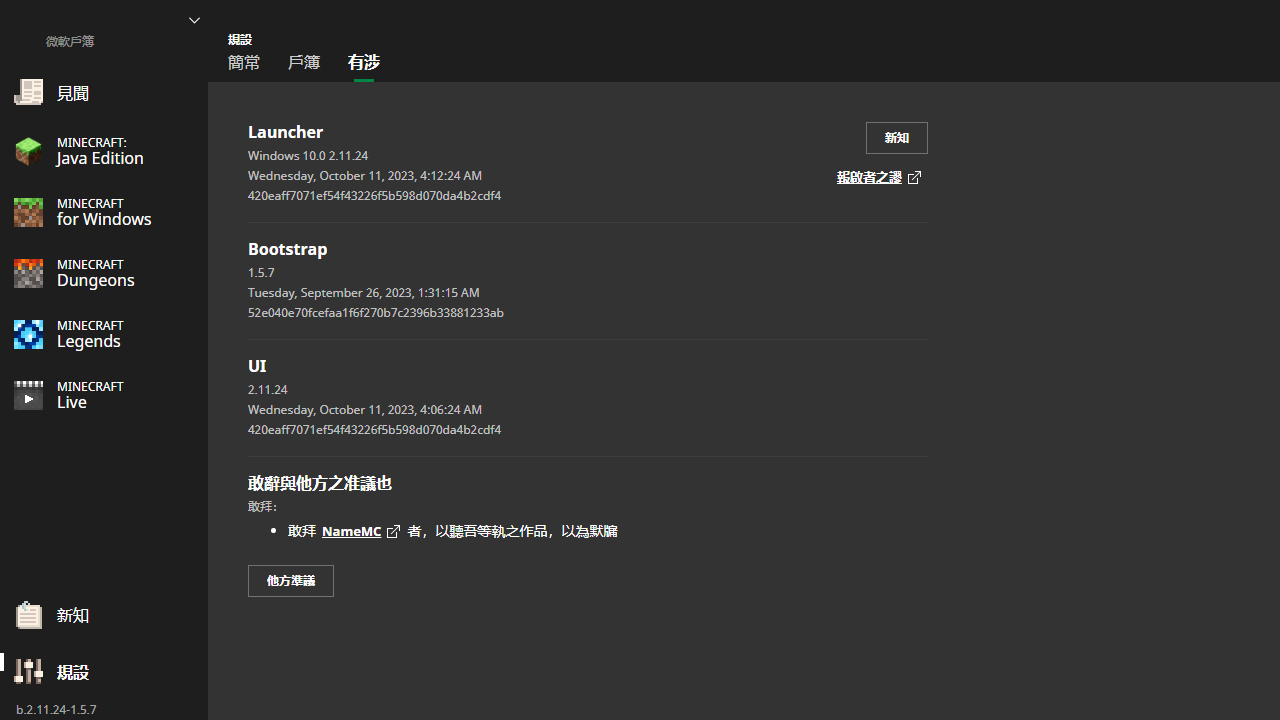This screenshot has width=1280, height=720.
Task: Open the Minecraft Dungeons icon
Action: pos(28,273)
